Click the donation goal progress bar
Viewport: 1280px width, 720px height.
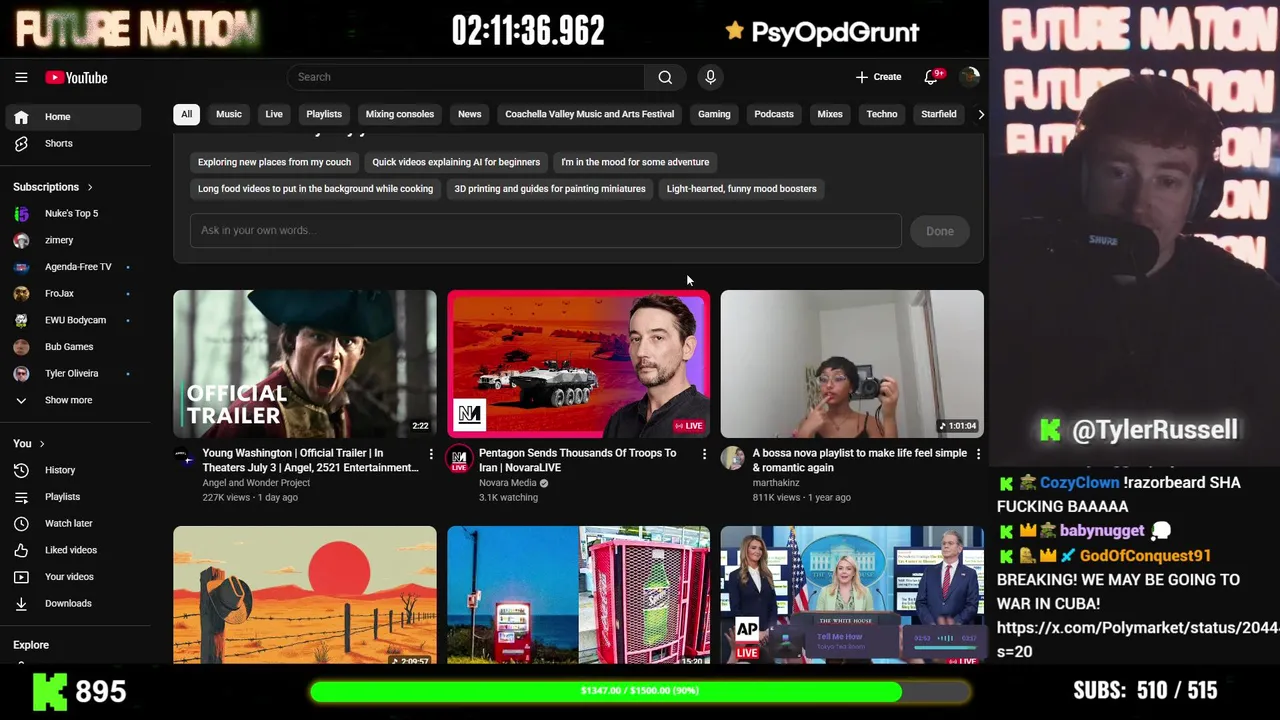640,691
